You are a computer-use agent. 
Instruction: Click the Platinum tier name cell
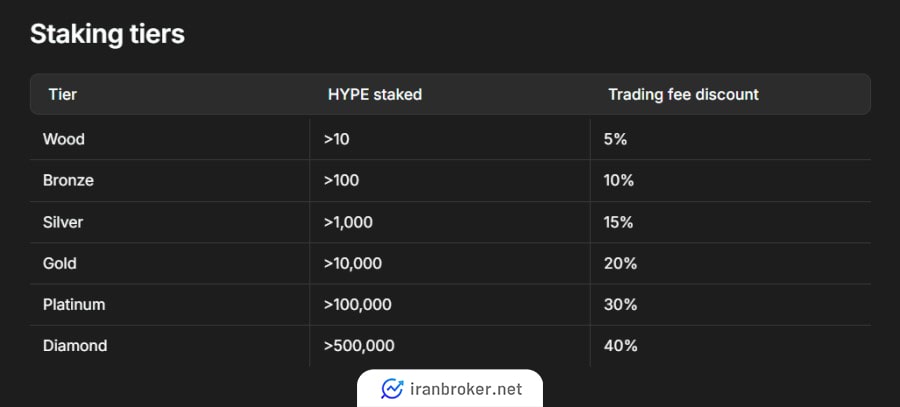74,305
